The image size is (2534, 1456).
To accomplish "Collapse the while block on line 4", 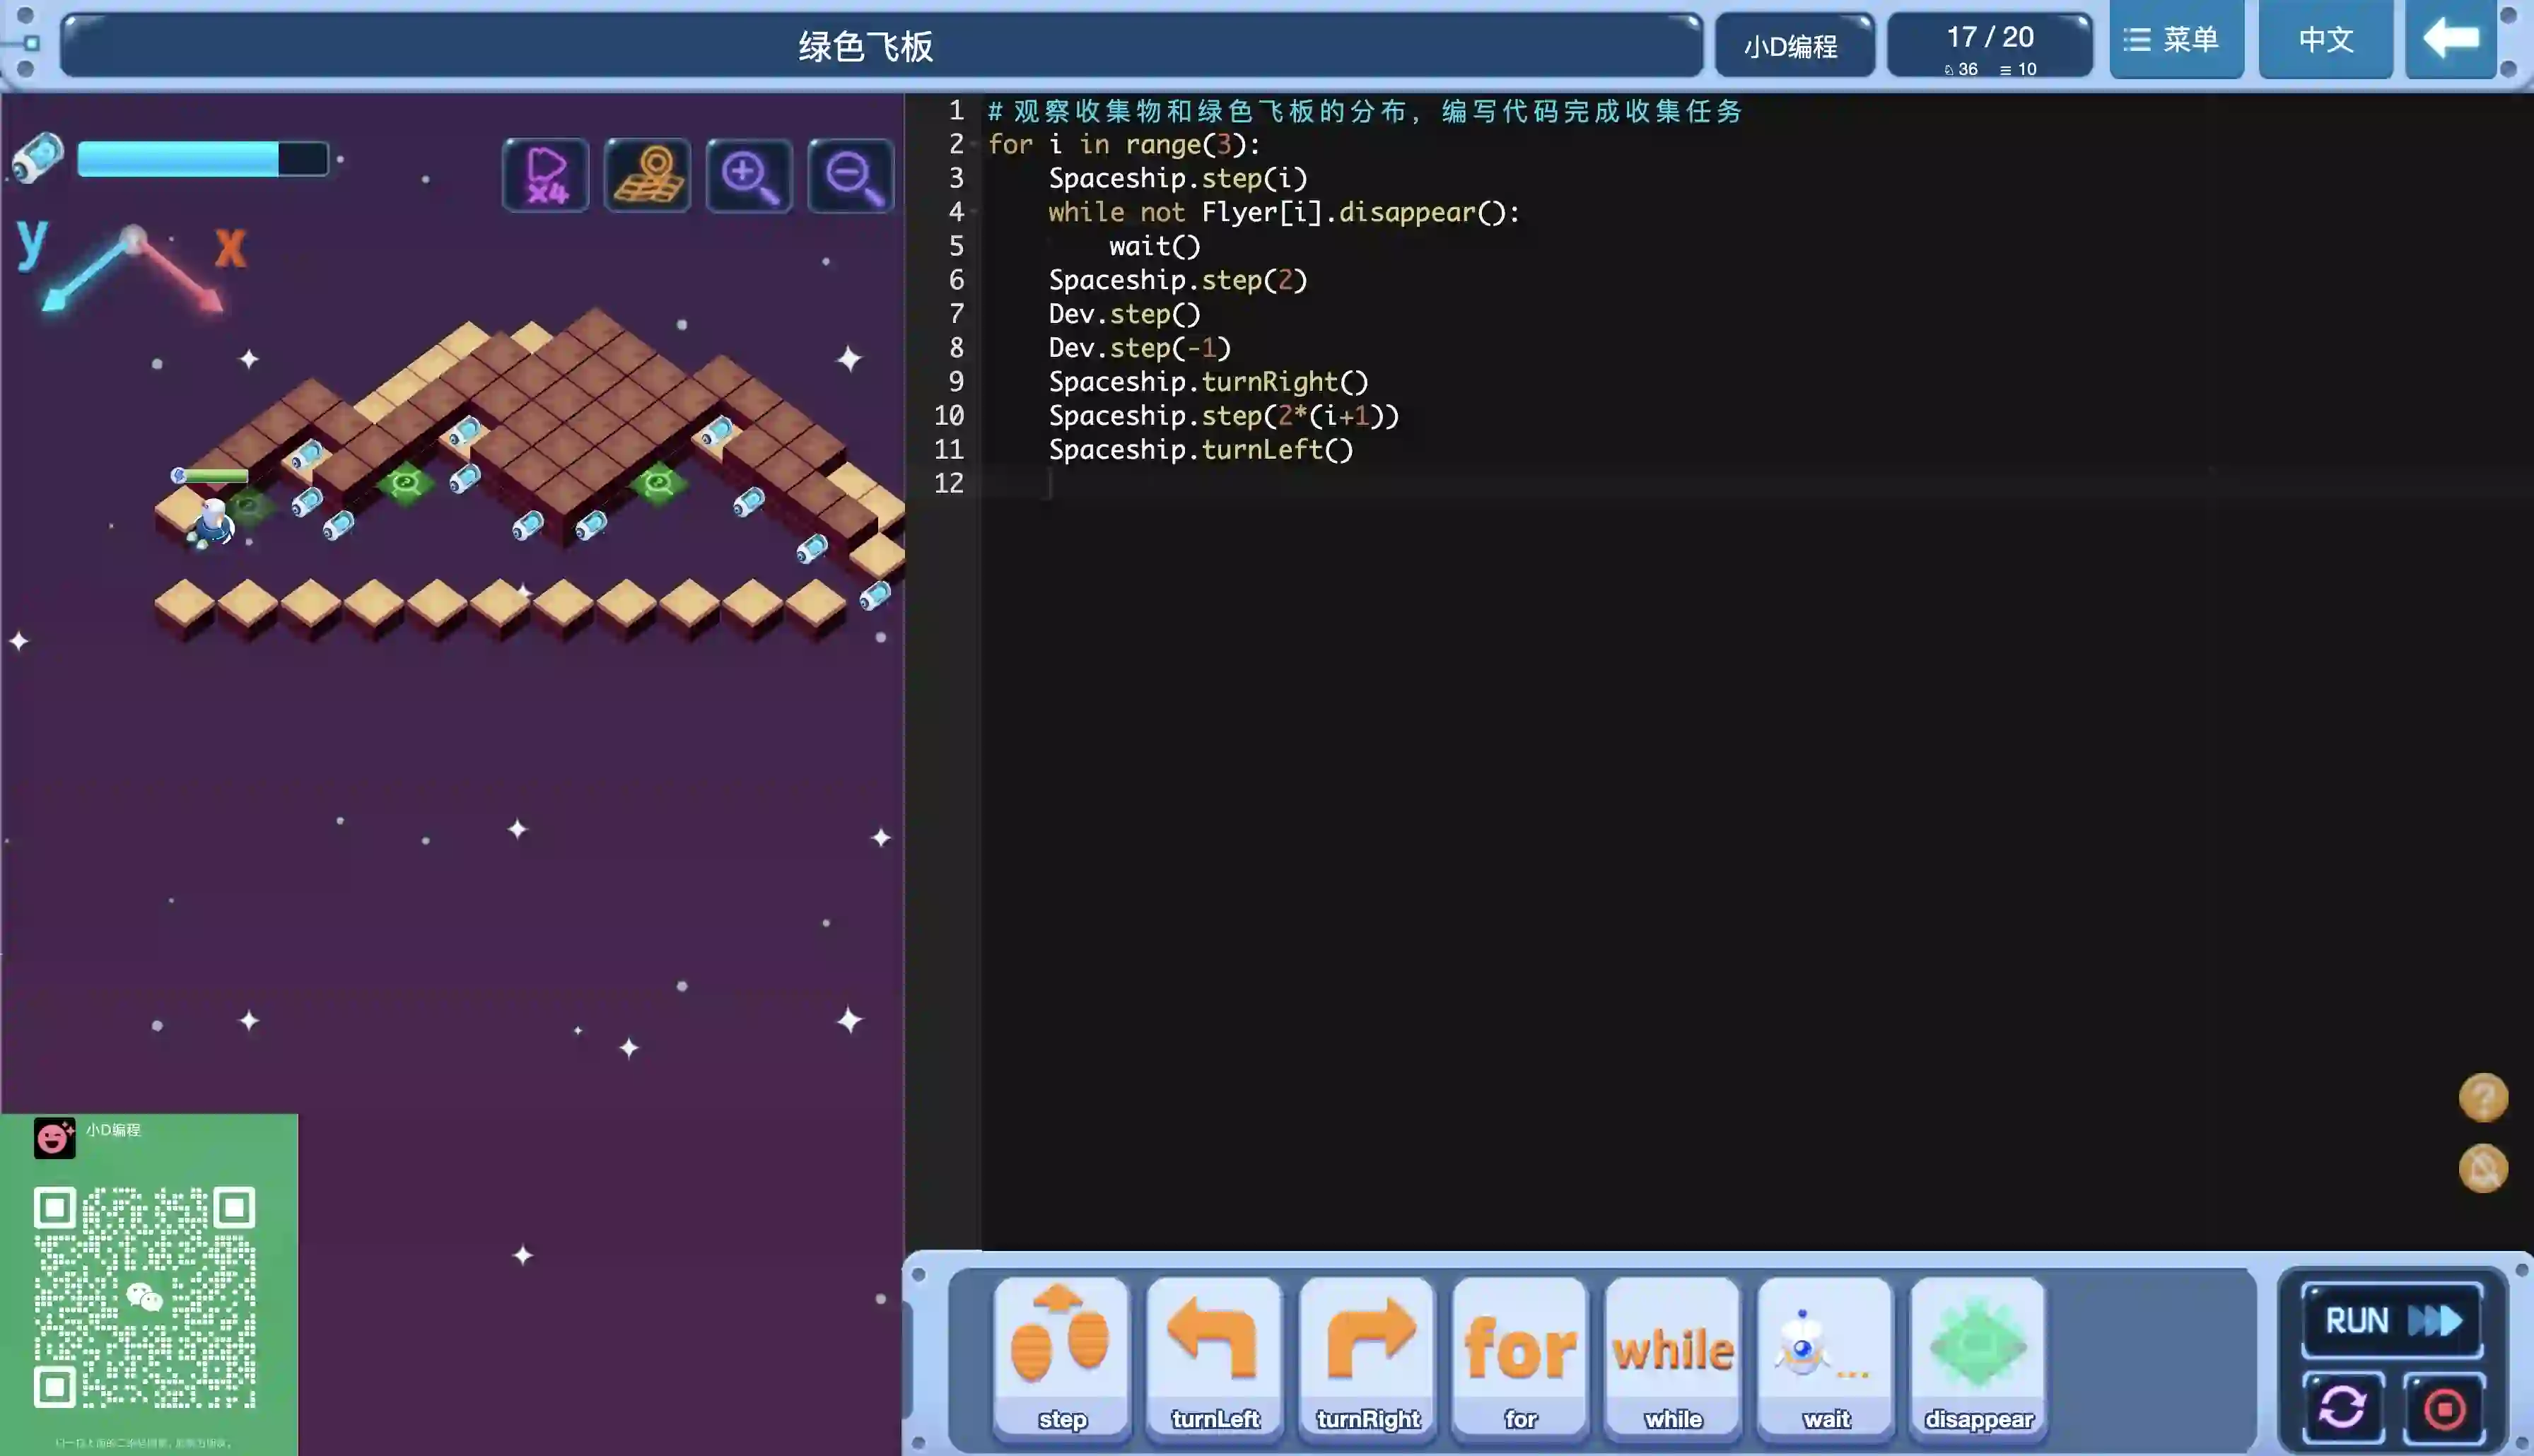I will pos(974,213).
